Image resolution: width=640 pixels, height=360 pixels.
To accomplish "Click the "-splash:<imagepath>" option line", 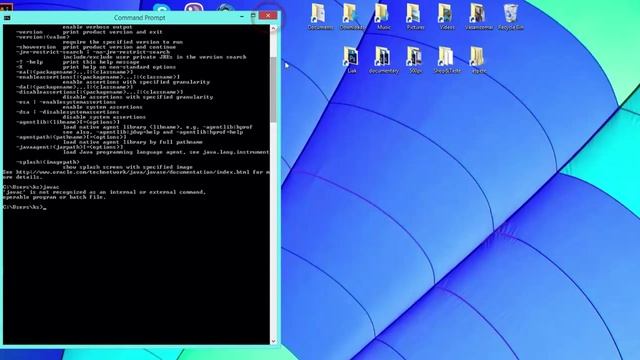I will click(x=48, y=162).
